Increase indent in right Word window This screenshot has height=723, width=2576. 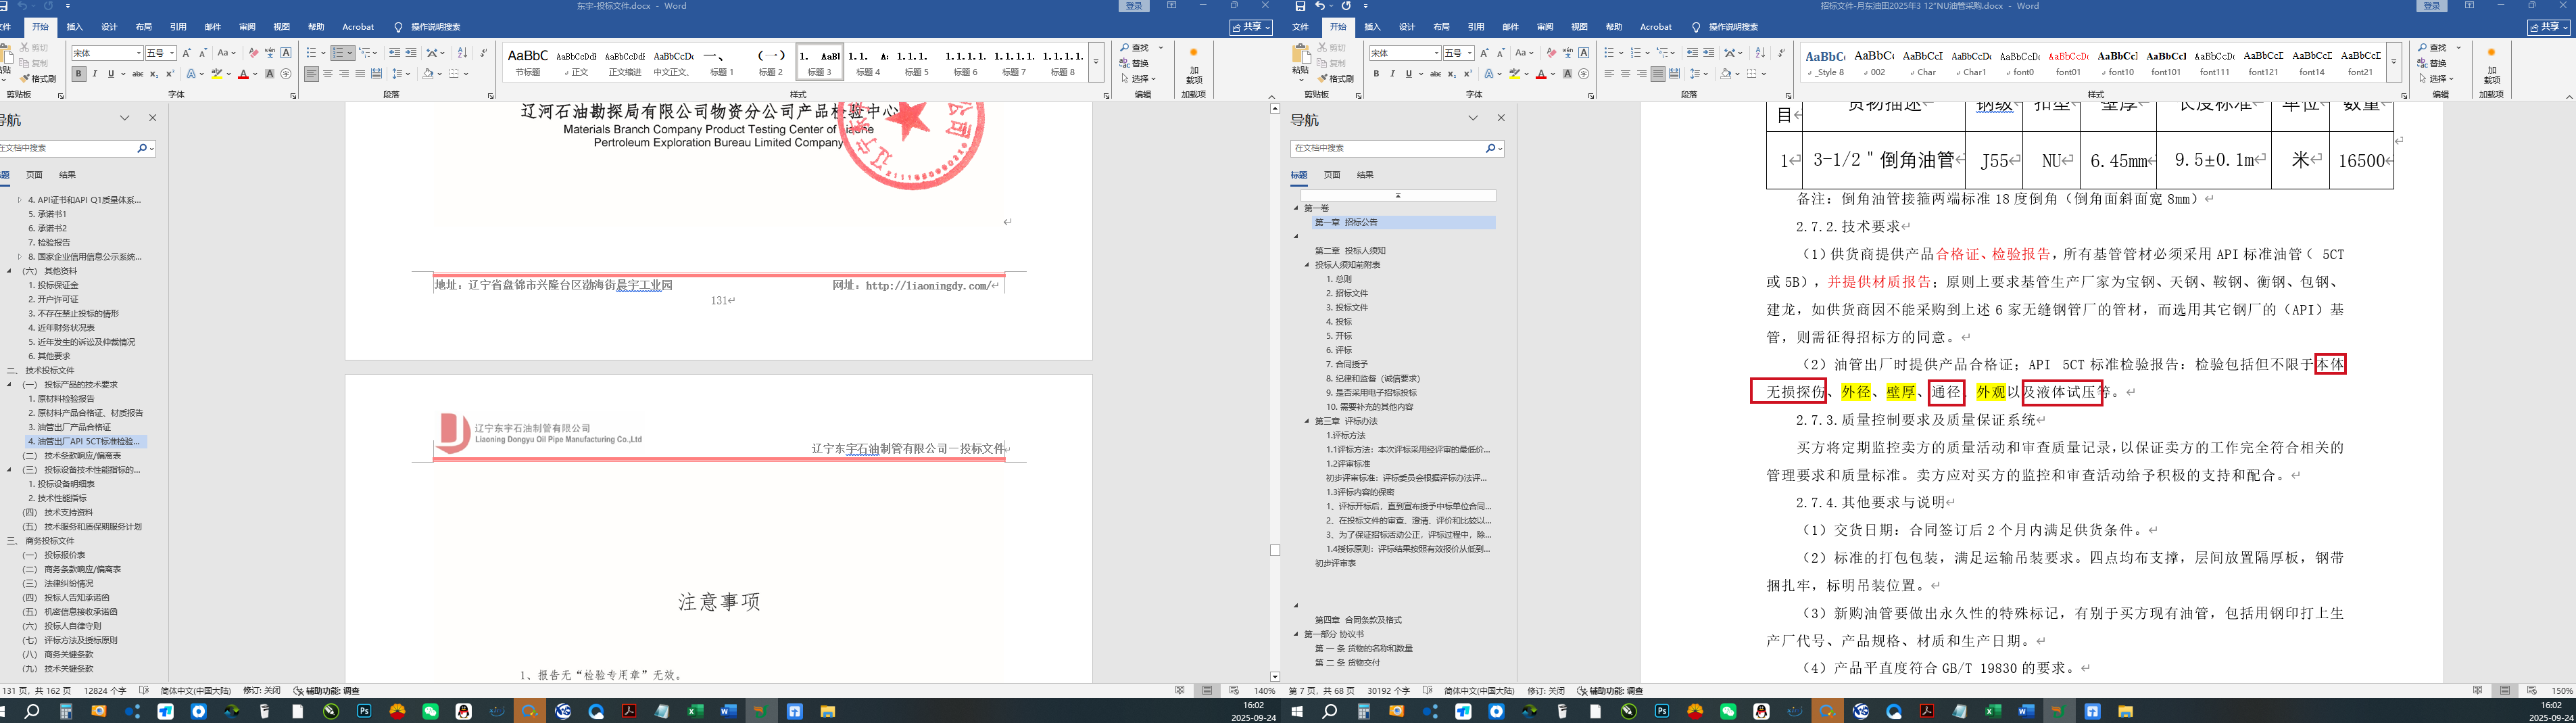1708,53
